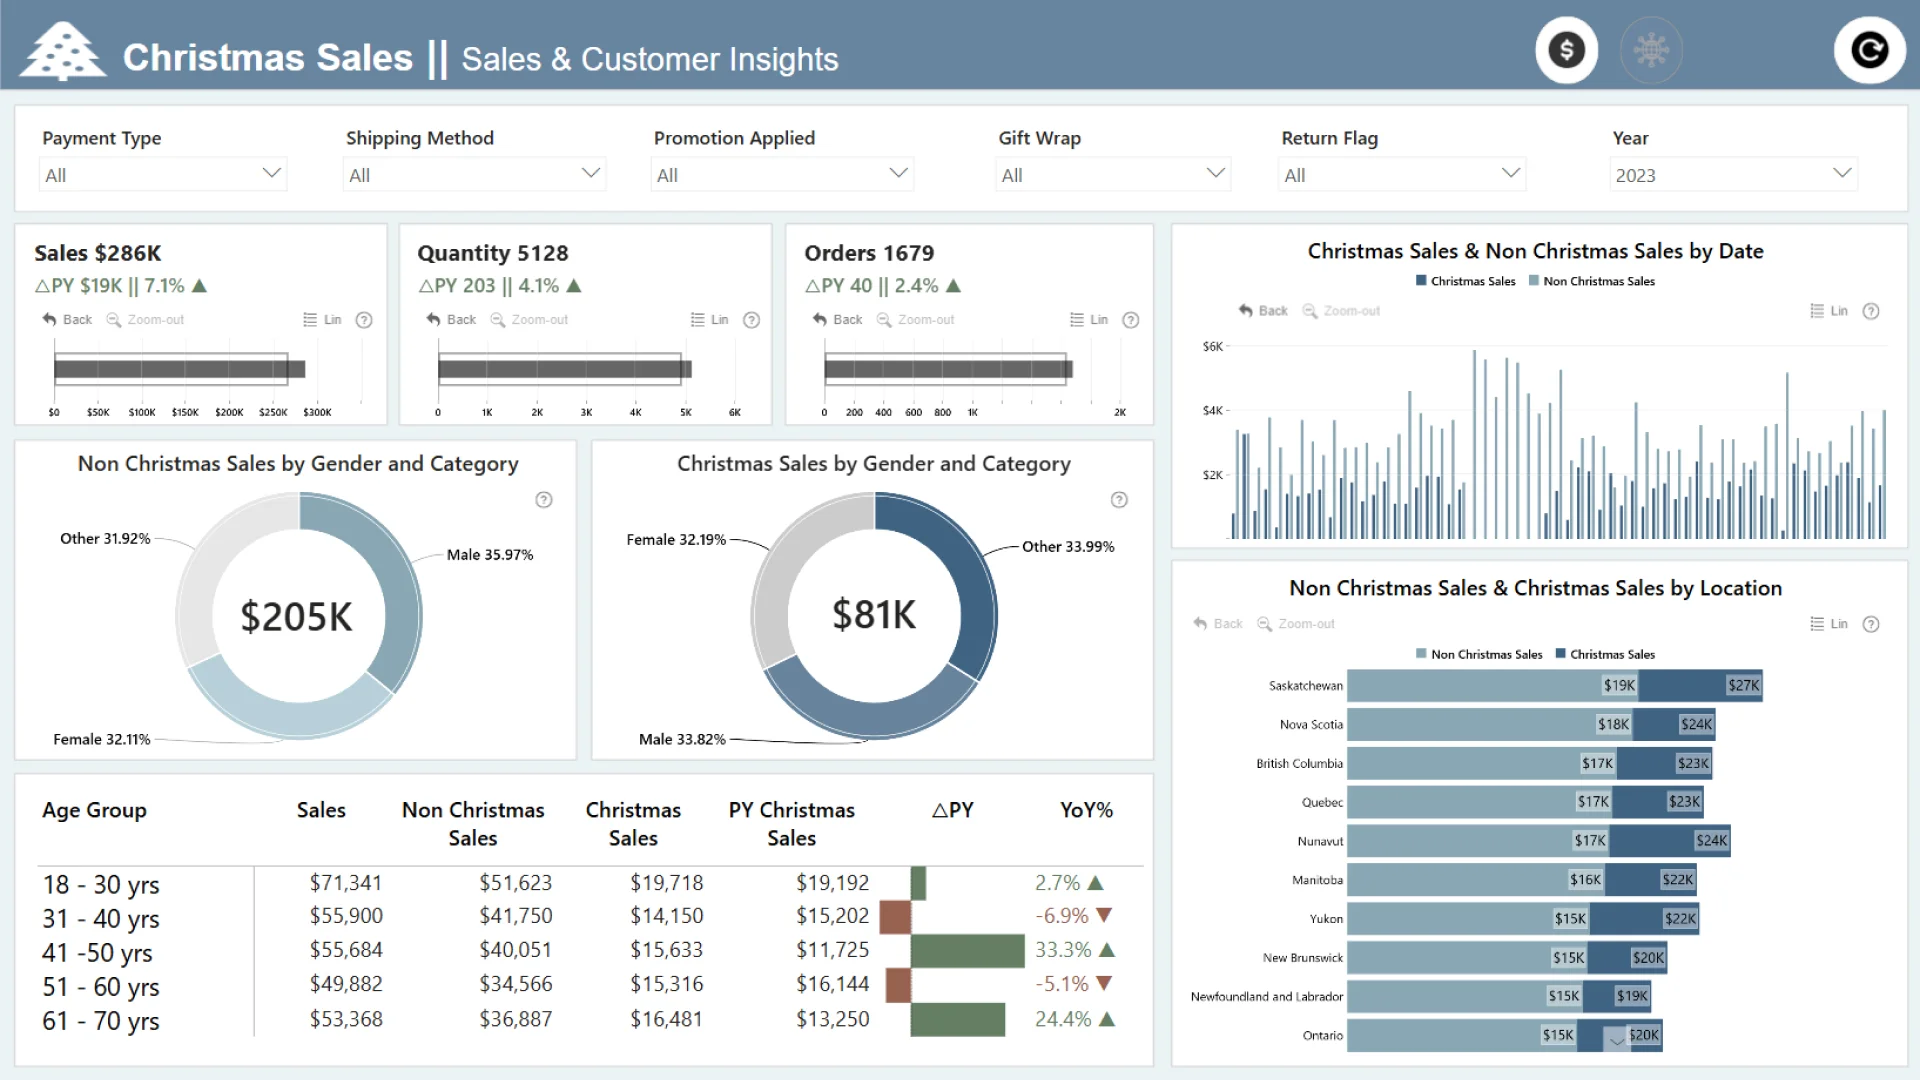Viewport: 1920px width, 1080px height.
Task: Open the Payment Type dropdown
Action: [163, 174]
